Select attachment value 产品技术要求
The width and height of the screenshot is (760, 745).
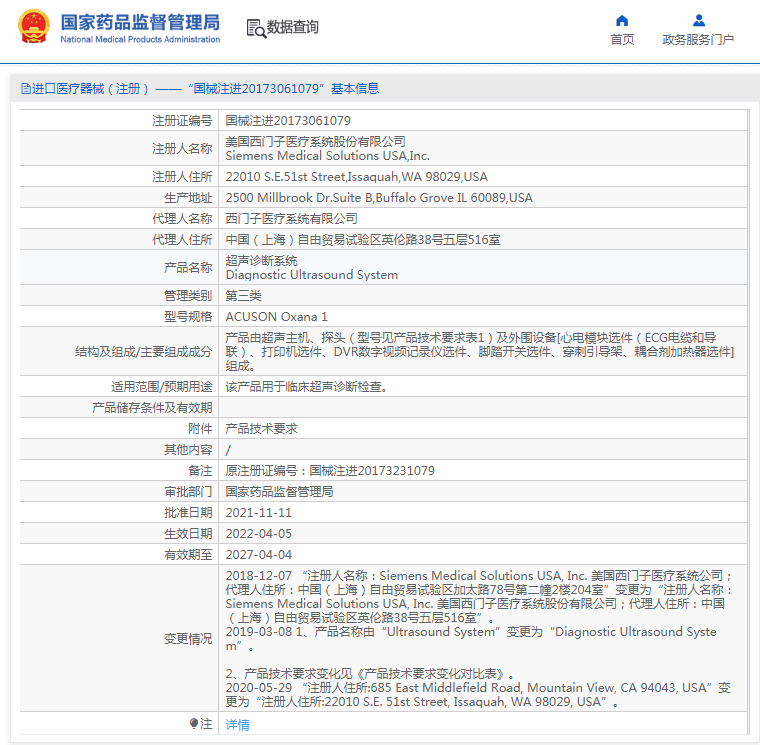[x=261, y=428]
